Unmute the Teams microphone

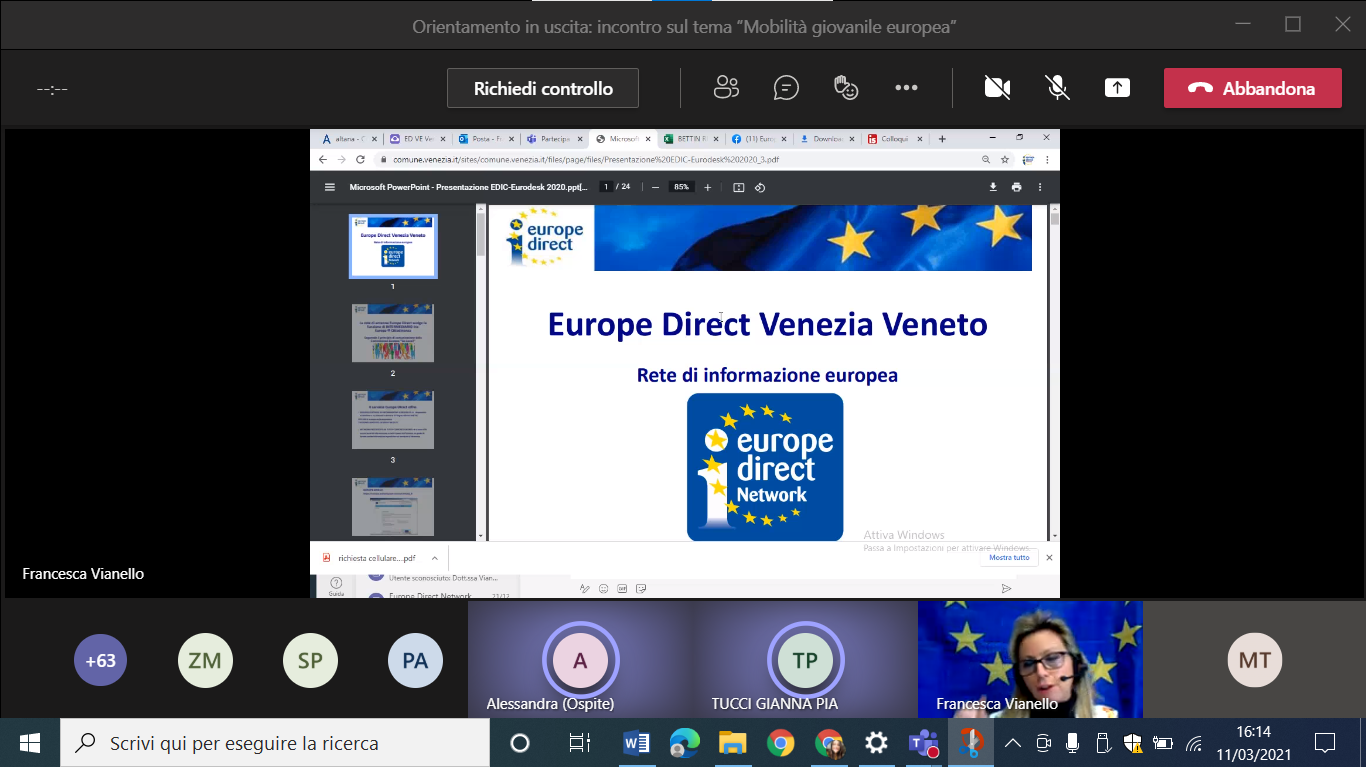[1057, 88]
